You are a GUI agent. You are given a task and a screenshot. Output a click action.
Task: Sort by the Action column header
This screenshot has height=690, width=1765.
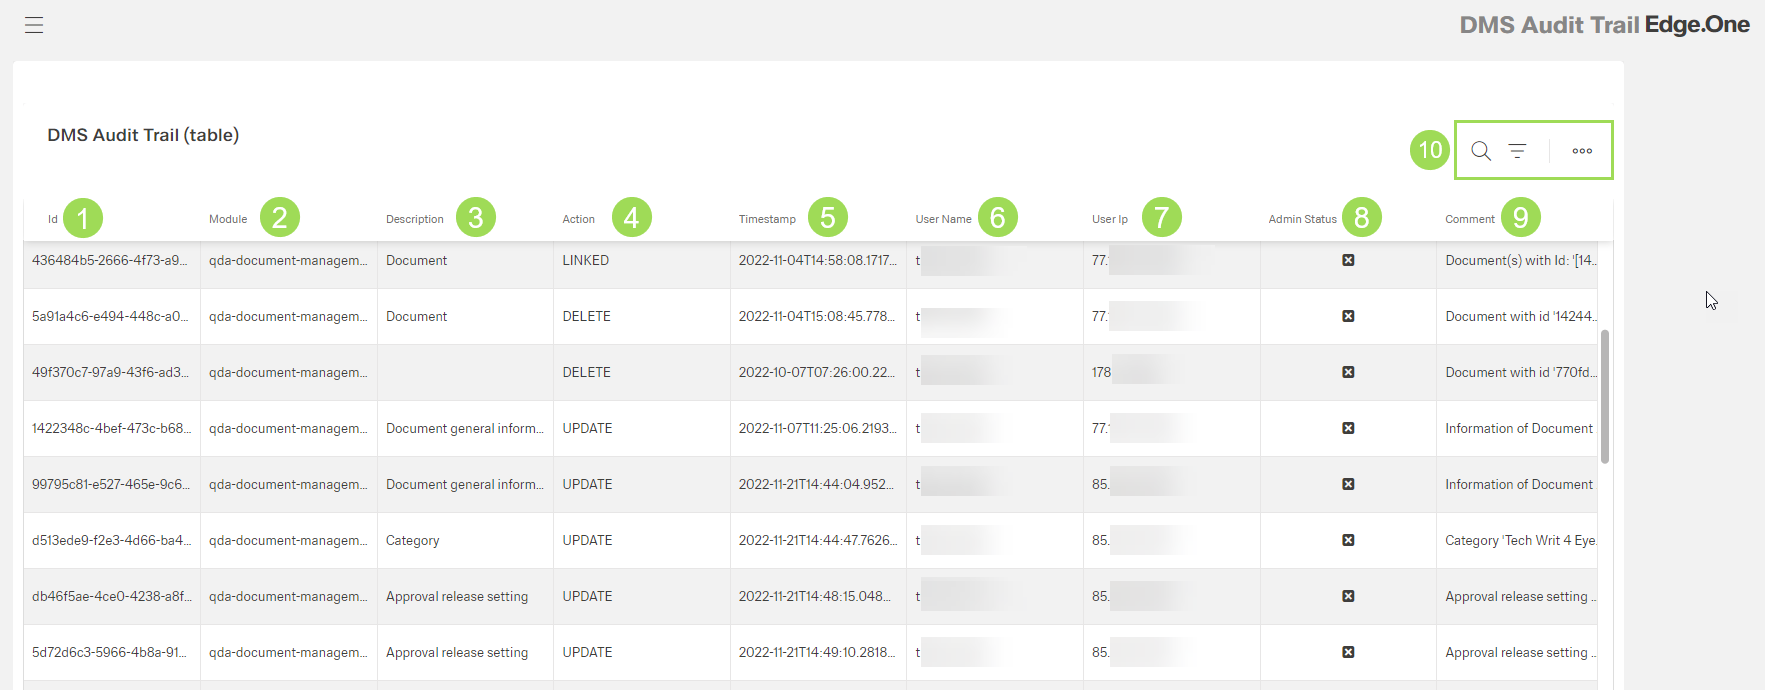pyautogui.click(x=578, y=219)
